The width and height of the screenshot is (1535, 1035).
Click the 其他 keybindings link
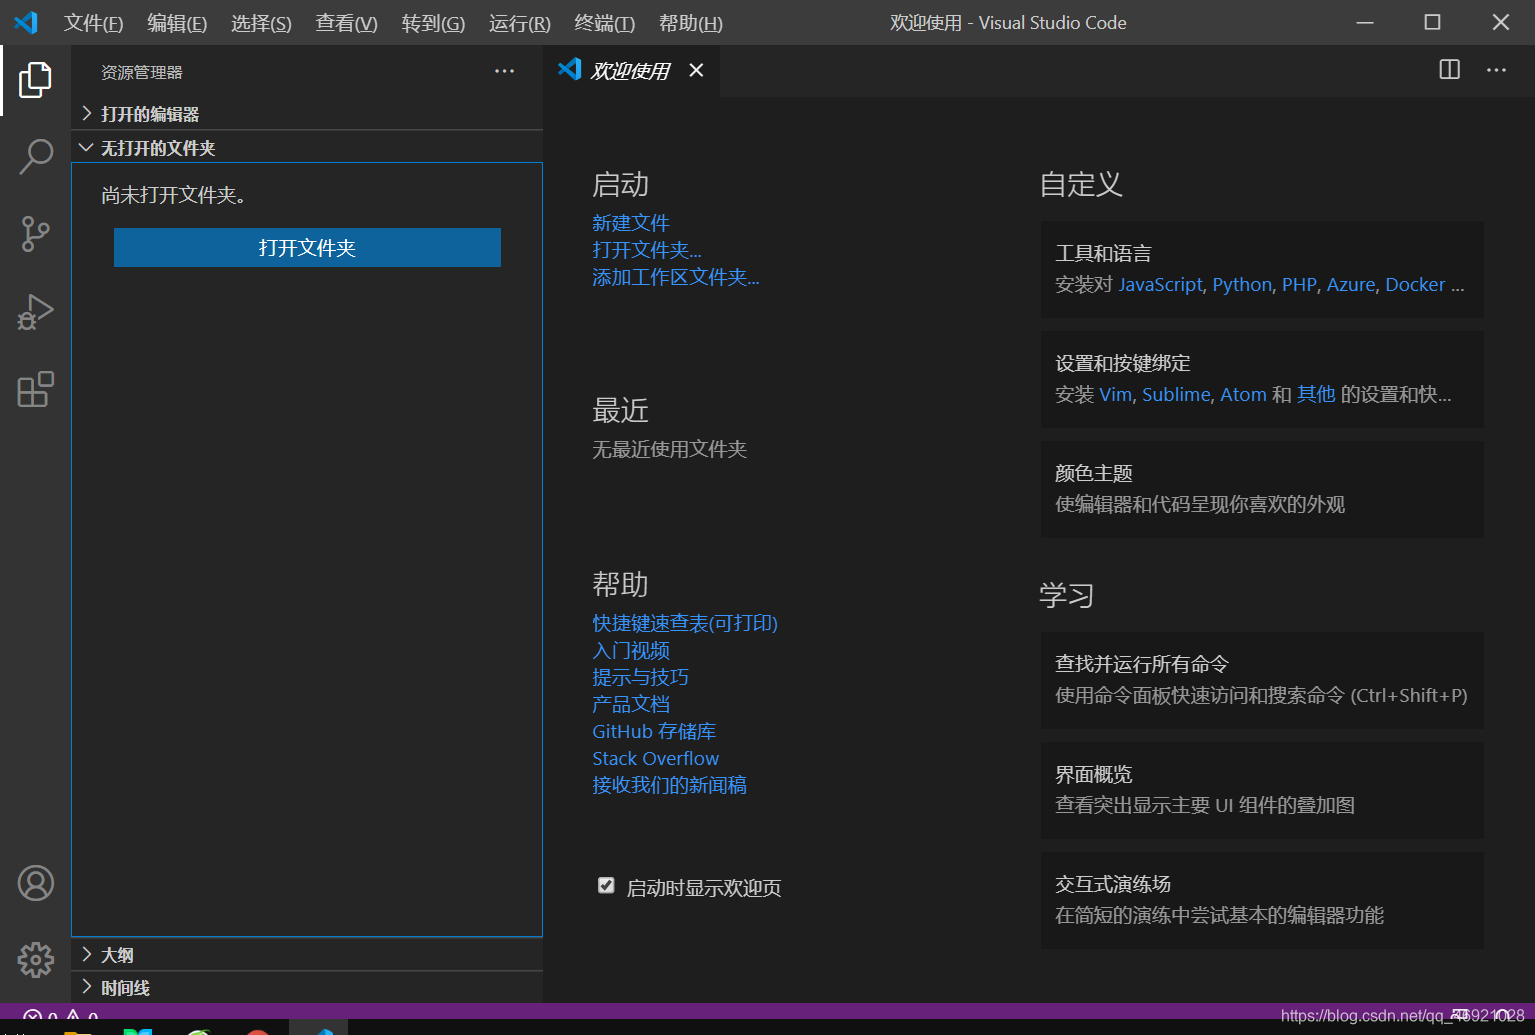pos(1316,395)
